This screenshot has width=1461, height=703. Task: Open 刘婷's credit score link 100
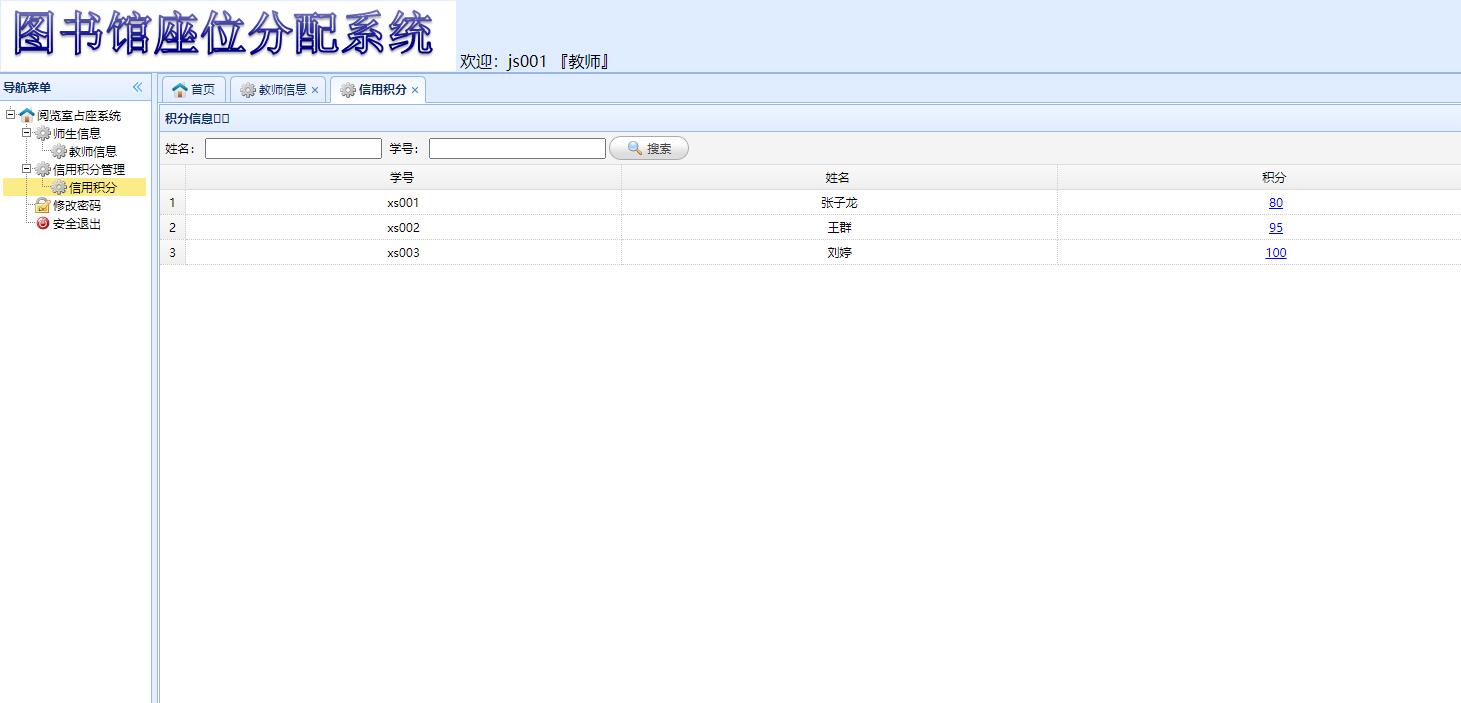1275,252
